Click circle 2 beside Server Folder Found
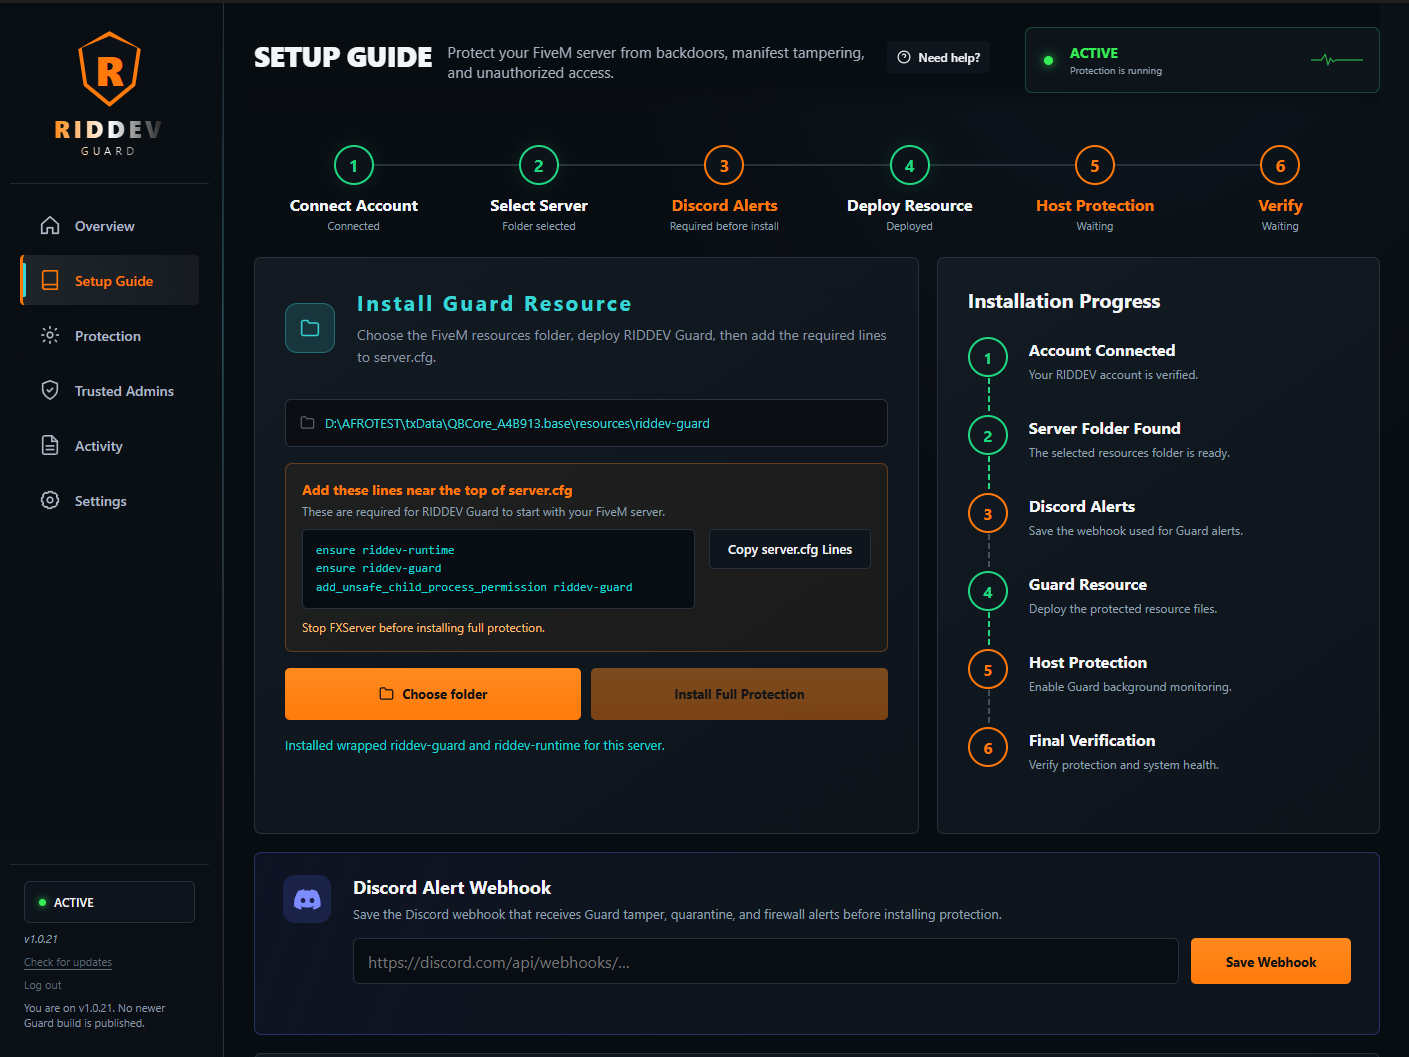This screenshot has height=1057, width=1409. pyautogui.click(x=988, y=436)
